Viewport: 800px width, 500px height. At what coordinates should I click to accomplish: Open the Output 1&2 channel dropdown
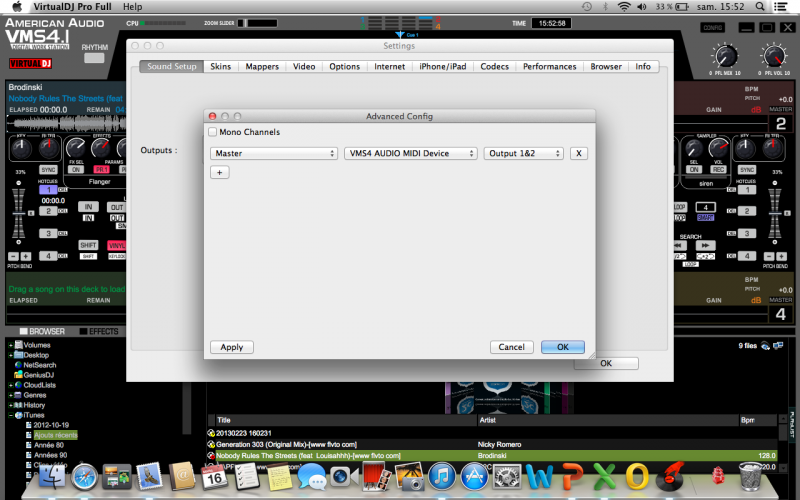[523, 153]
